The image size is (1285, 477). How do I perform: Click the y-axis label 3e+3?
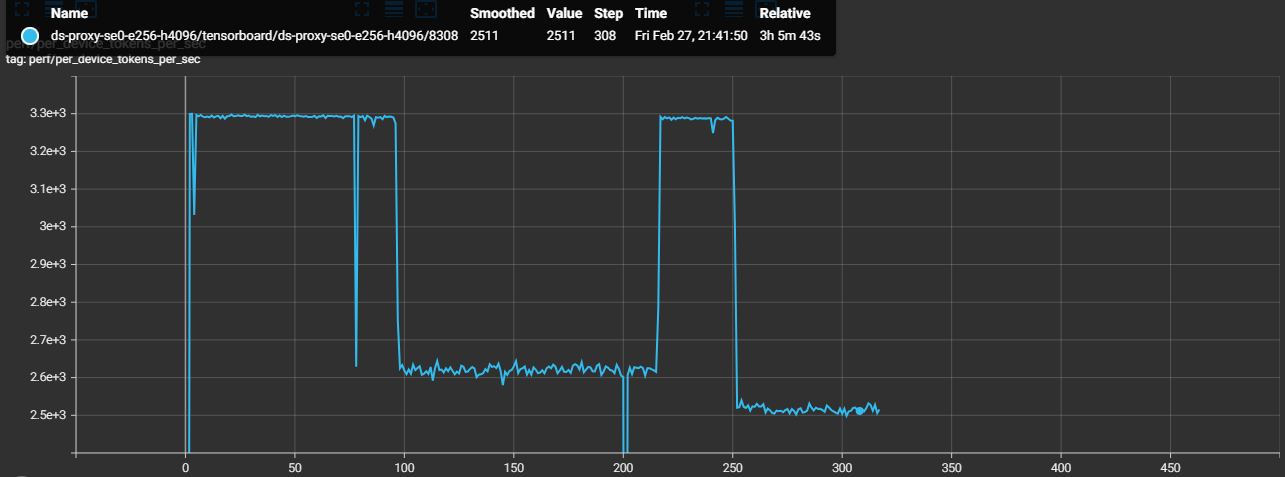click(x=53, y=226)
